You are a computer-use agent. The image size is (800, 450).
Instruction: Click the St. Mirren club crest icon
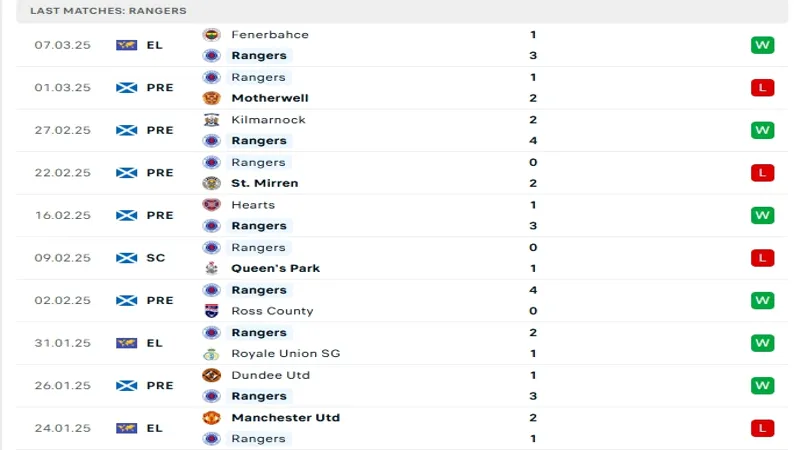(x=211, y=183)
